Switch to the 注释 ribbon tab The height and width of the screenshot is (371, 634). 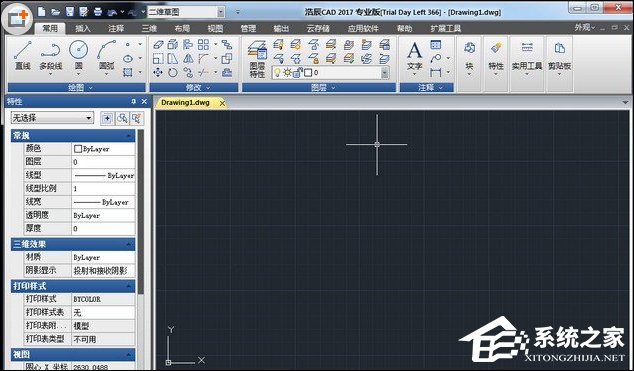116,28
